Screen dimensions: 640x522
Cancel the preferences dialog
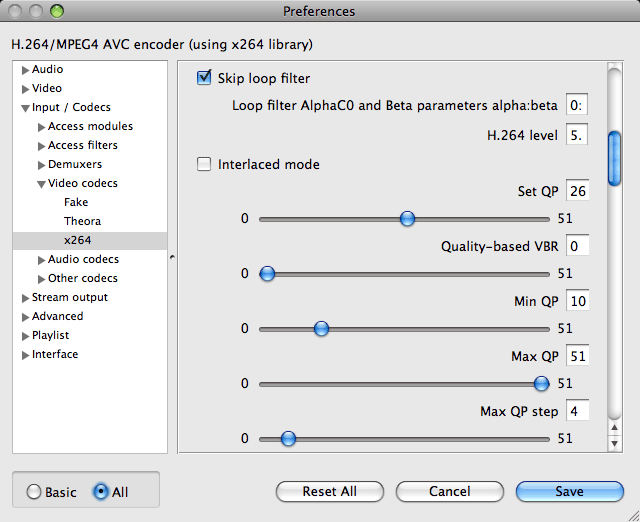(450, 491)
